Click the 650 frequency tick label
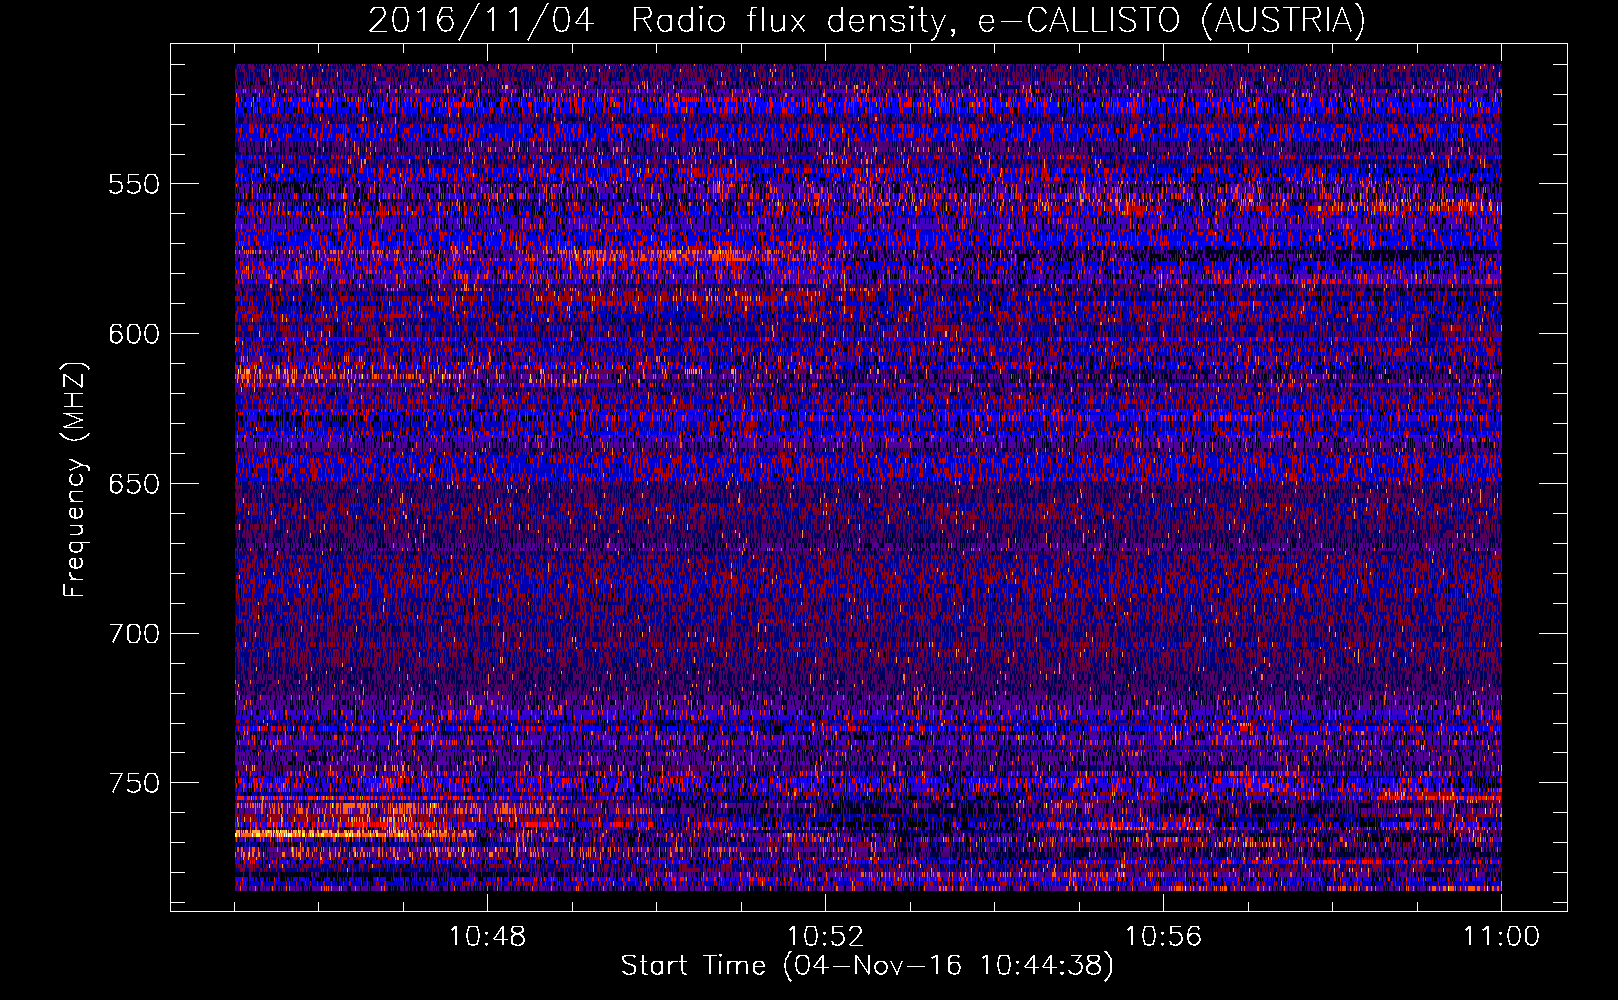 click(x=134, y=484)
